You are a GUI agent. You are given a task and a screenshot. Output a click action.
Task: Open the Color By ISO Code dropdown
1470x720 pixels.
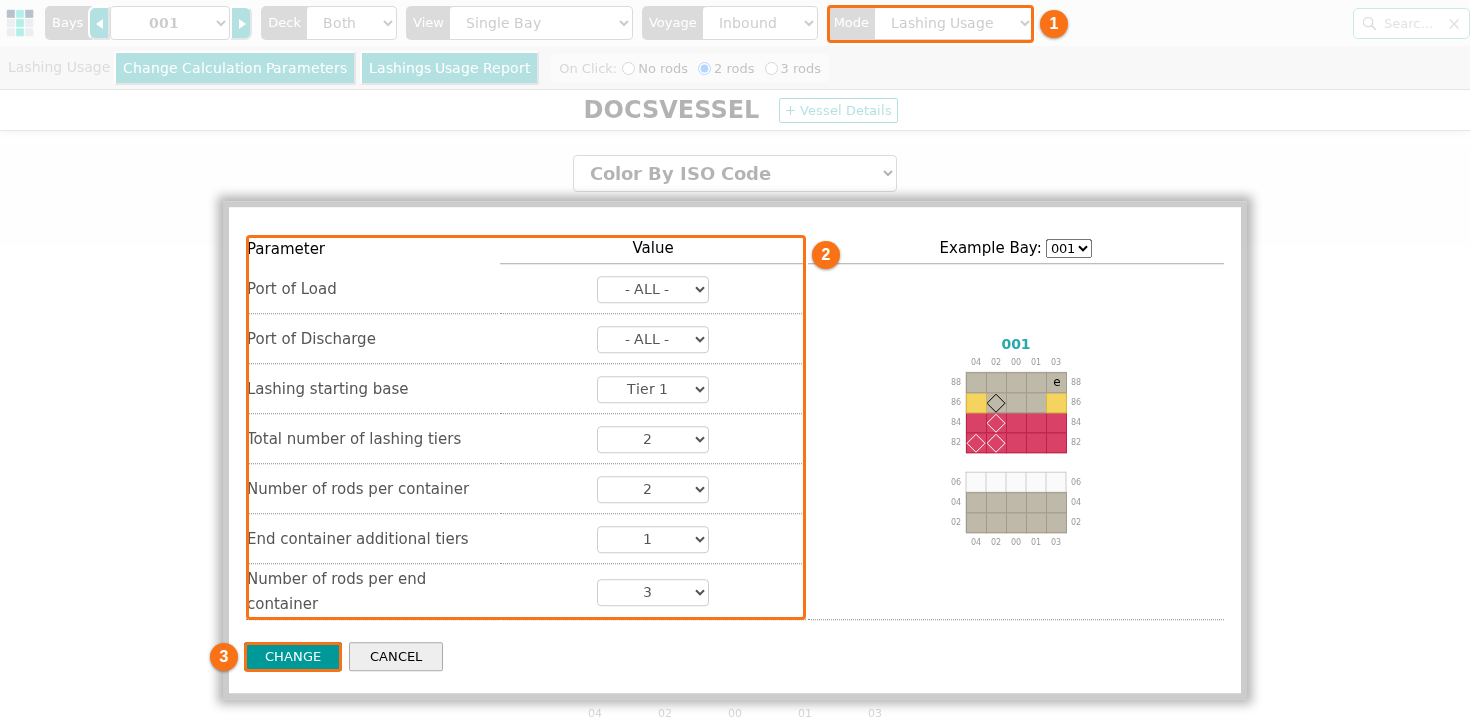(x=735, y=173)
